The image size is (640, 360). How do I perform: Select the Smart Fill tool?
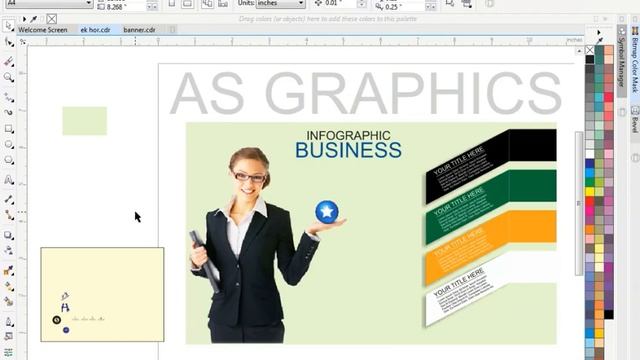(8, 302)
